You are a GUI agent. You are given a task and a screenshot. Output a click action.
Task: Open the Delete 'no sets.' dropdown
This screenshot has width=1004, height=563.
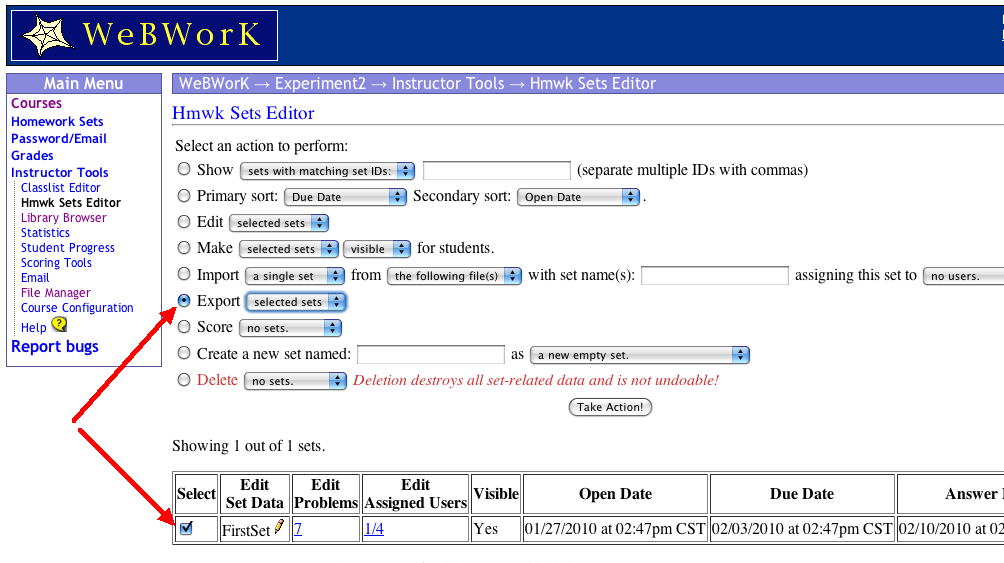click(x=295, y=381)
